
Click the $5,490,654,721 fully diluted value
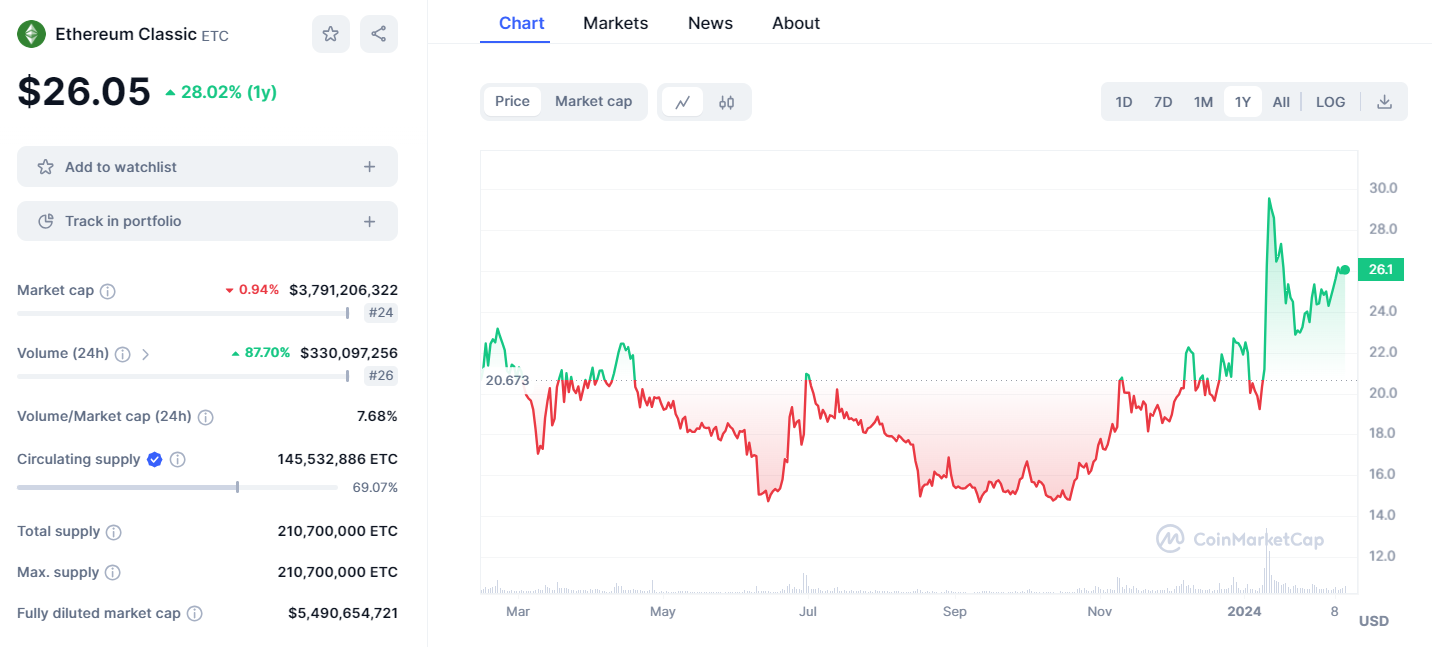[343, 613]
